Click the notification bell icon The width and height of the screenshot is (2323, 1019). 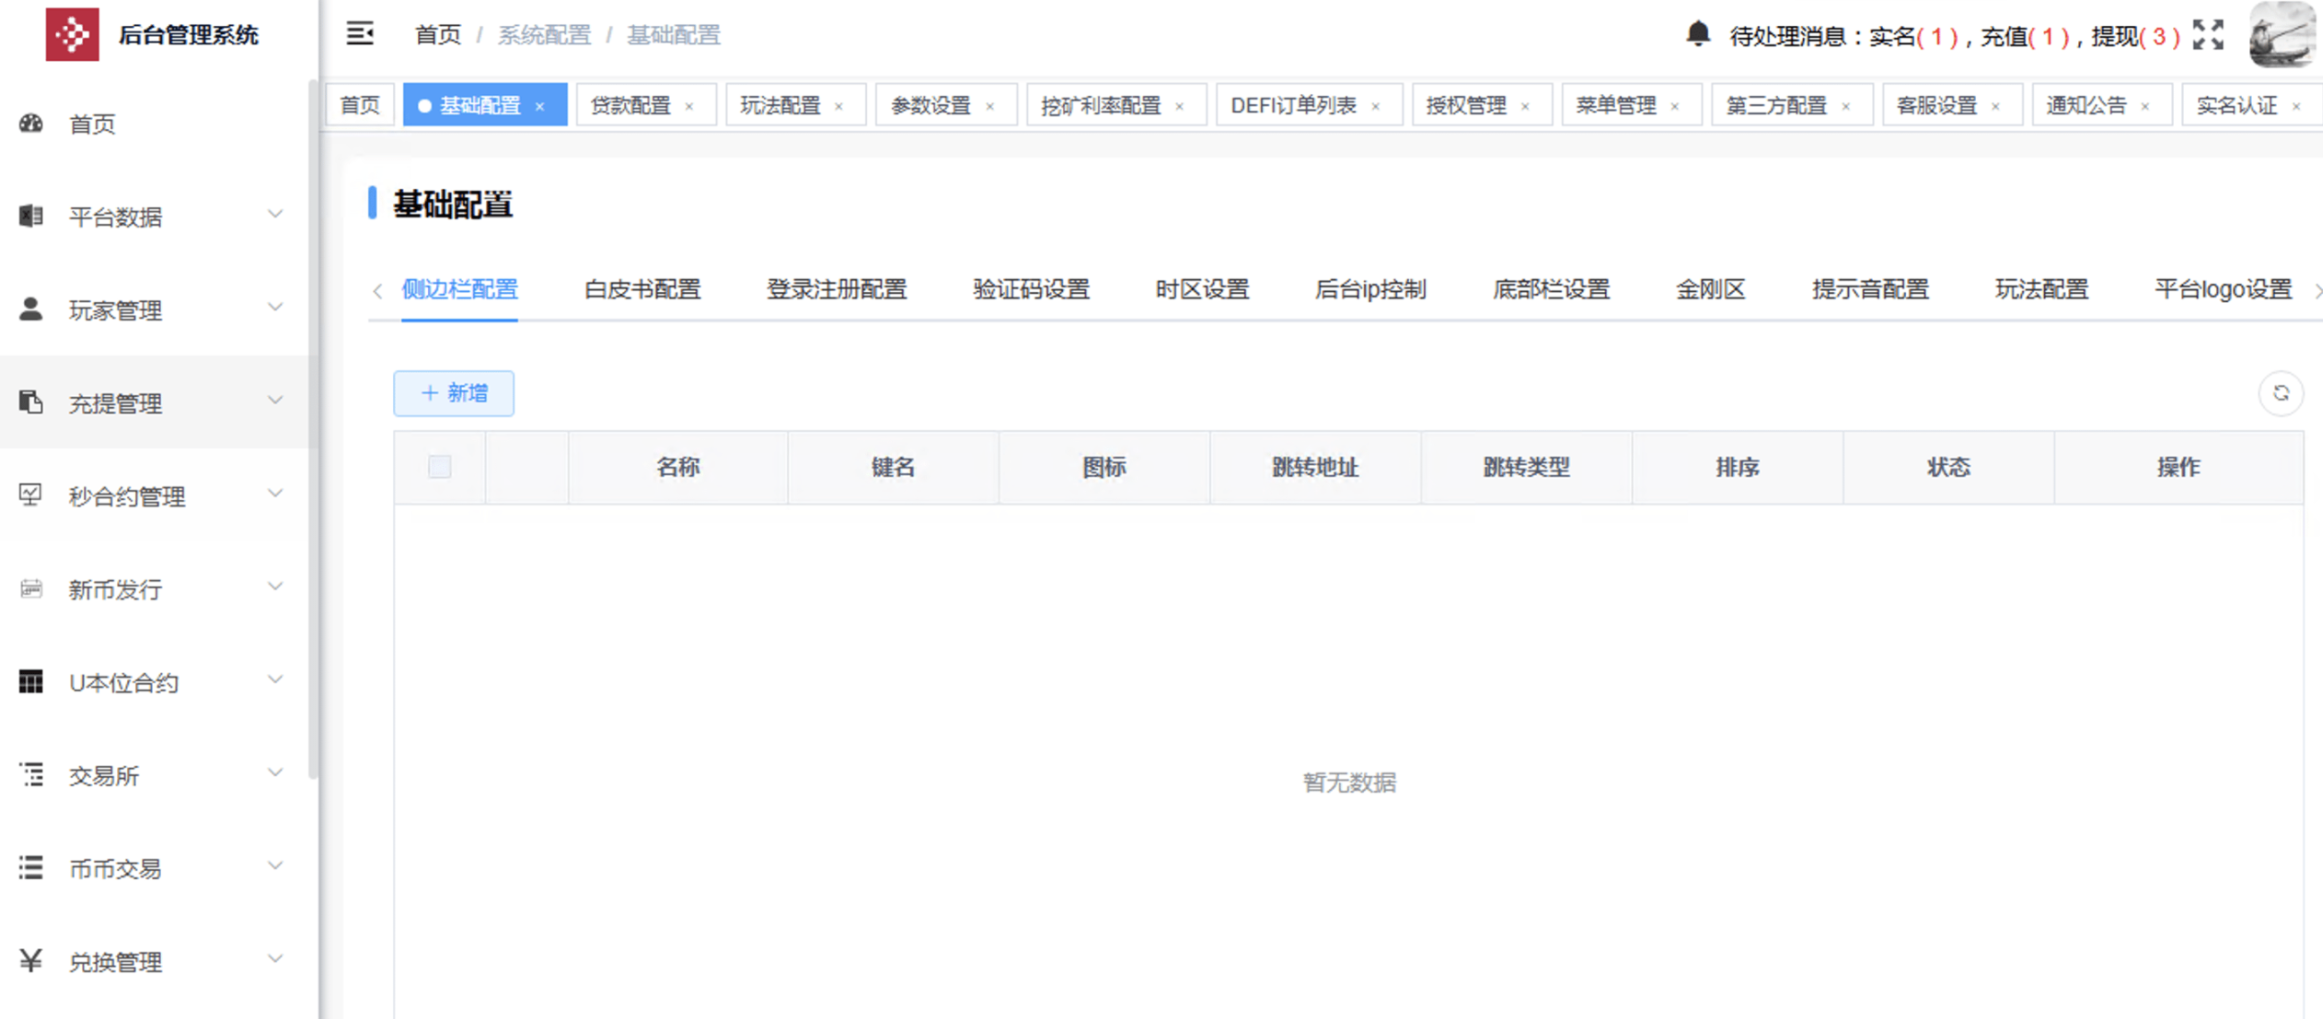(x=1698, y=34)
